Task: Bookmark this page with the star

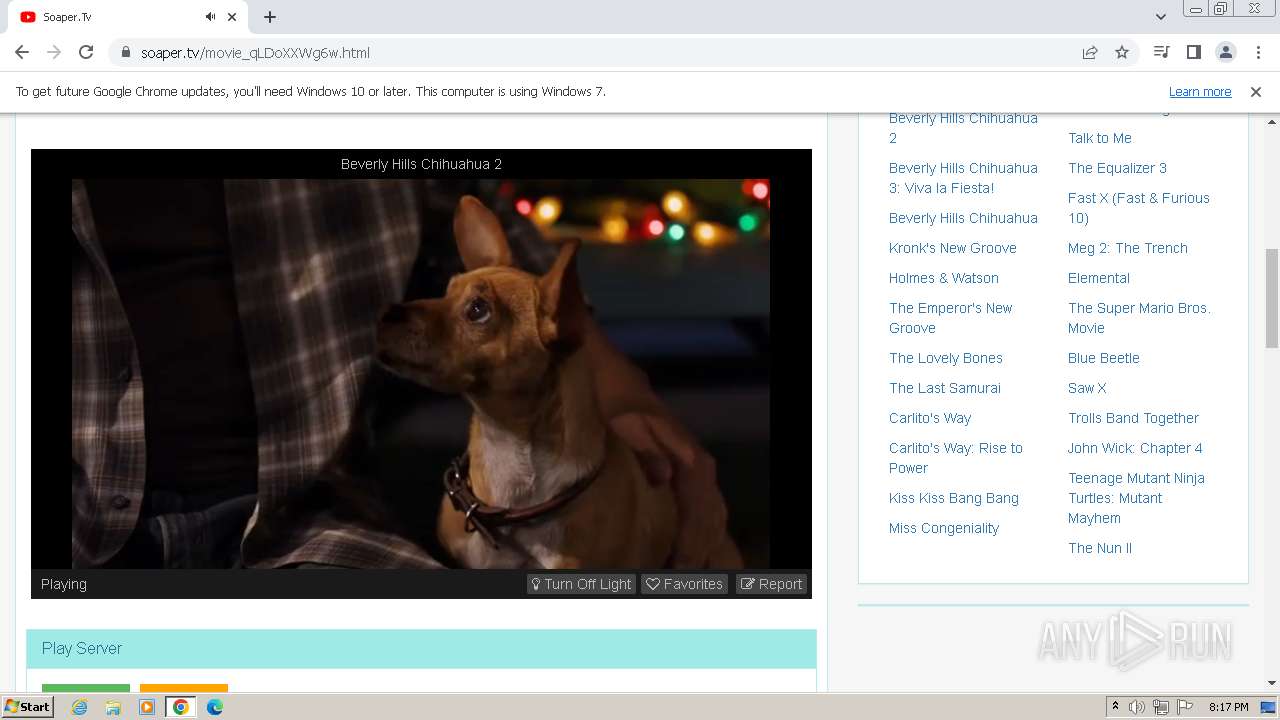Action: click(x=1122, y=52)
